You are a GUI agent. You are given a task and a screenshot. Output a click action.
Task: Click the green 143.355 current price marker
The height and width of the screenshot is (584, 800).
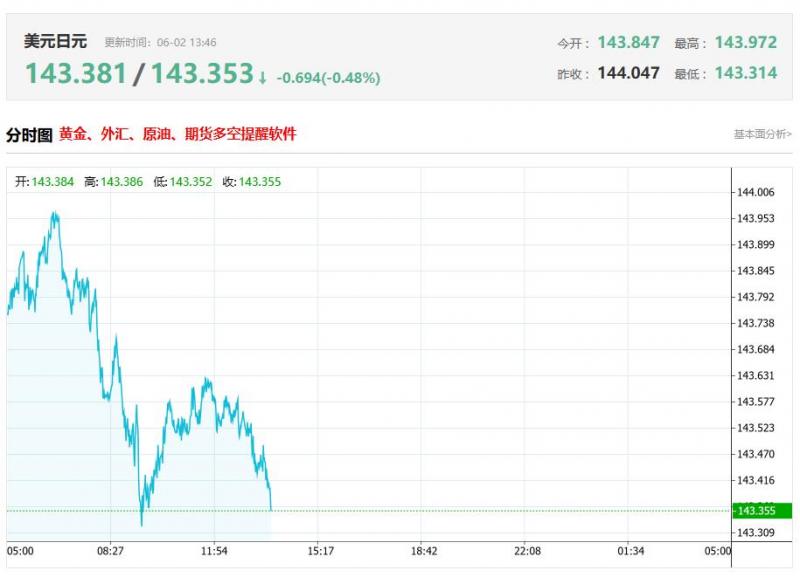tap(762, 511)
